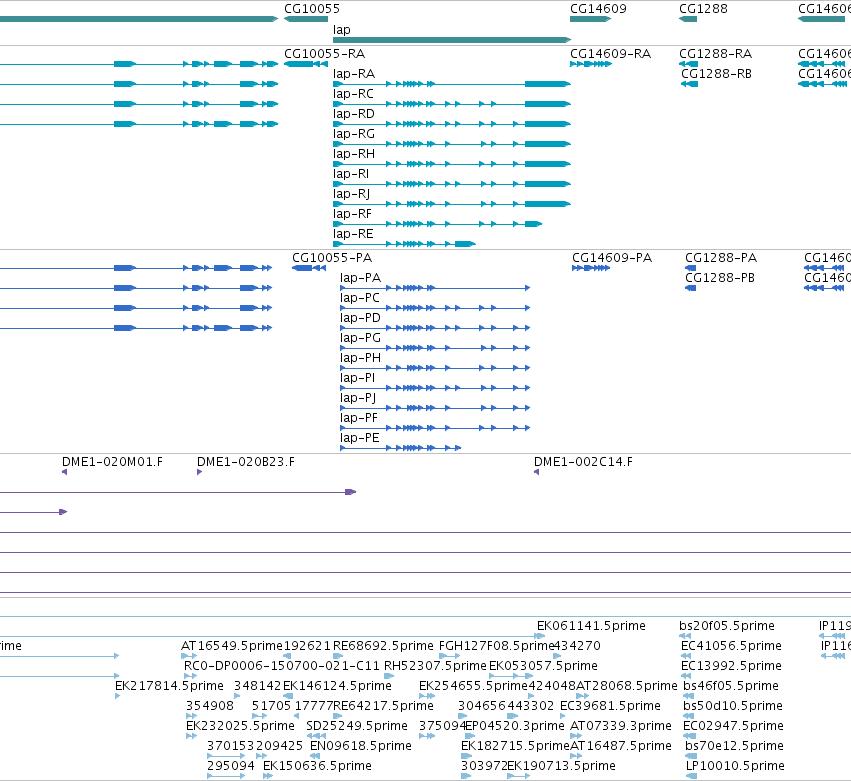
Task: Click the DME1-020M01.F clone label
Action: click(112, 462)
